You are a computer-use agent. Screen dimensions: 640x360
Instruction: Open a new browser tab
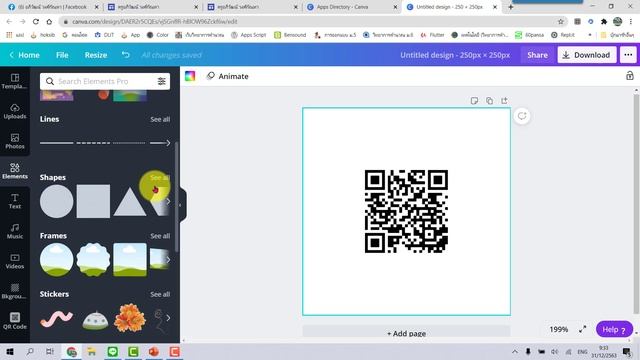pyautogui.click(x=510, y=7)
